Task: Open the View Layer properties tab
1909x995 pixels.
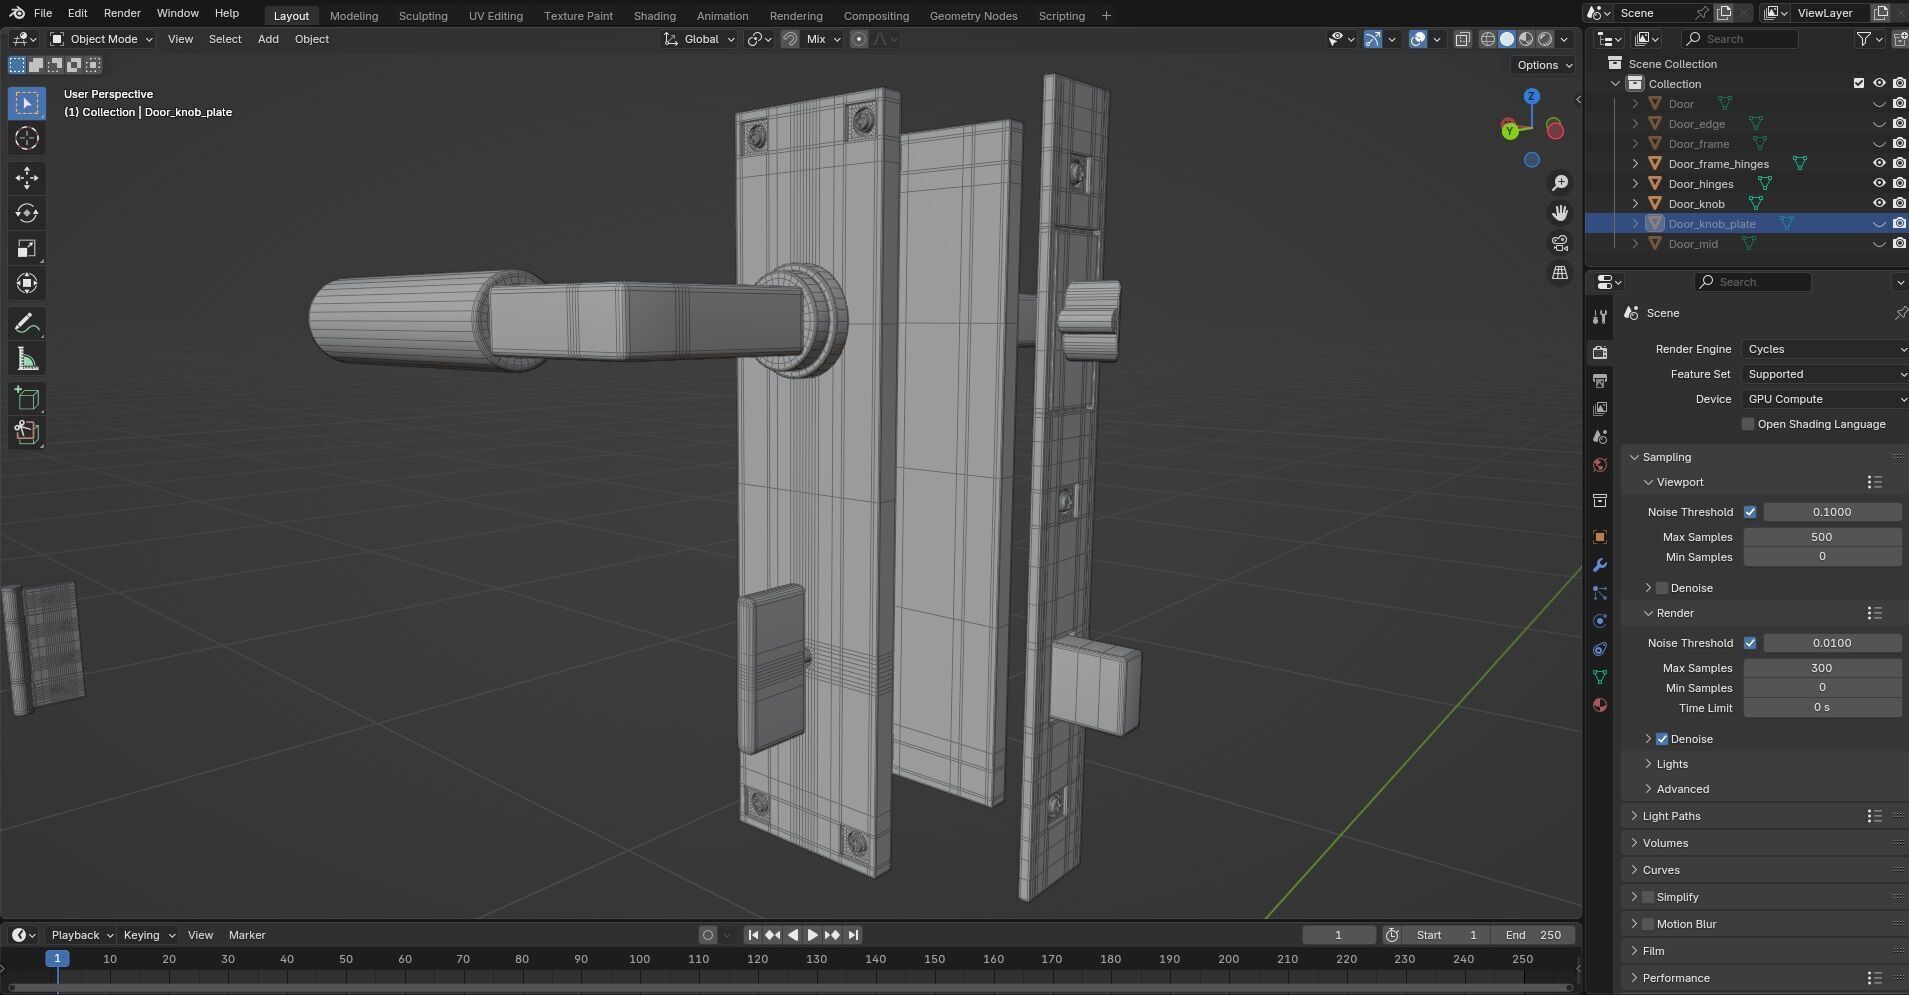Action: [x=1600, y=408]
